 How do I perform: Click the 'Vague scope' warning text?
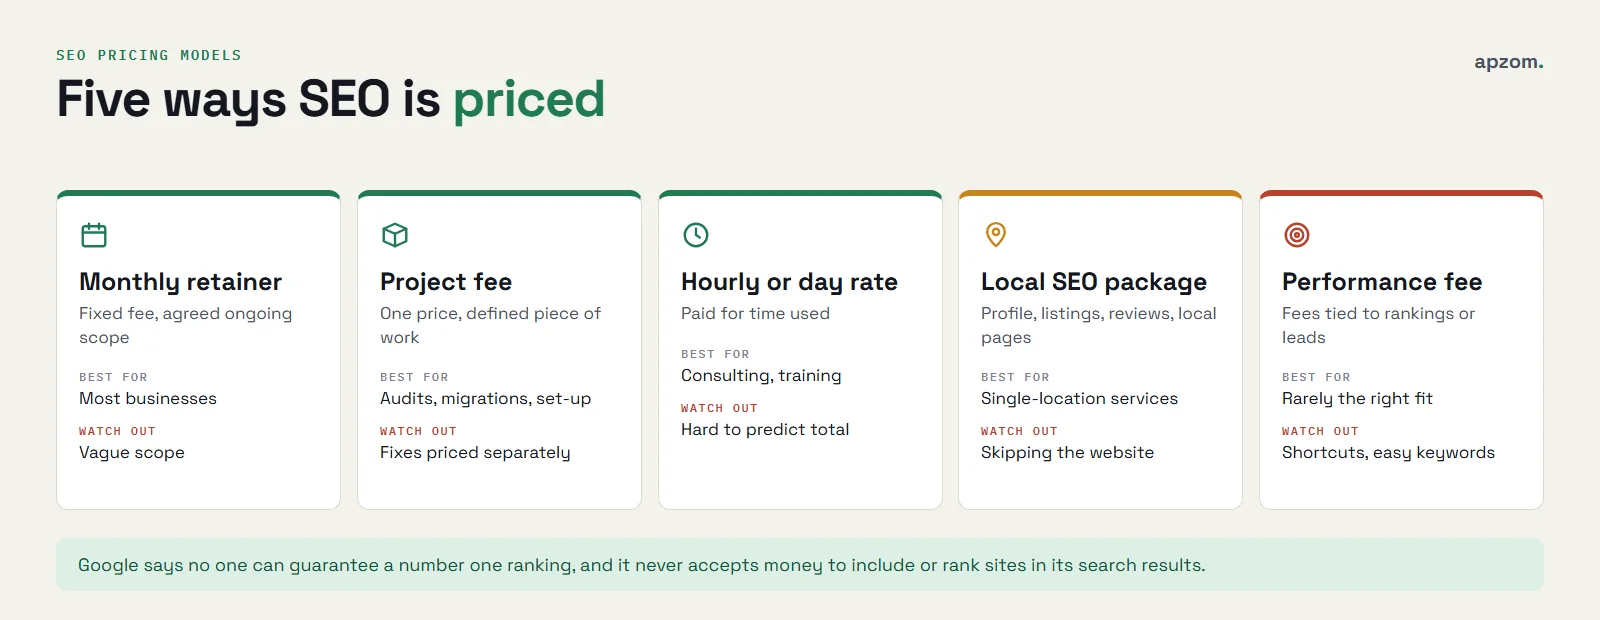(132, 452)
